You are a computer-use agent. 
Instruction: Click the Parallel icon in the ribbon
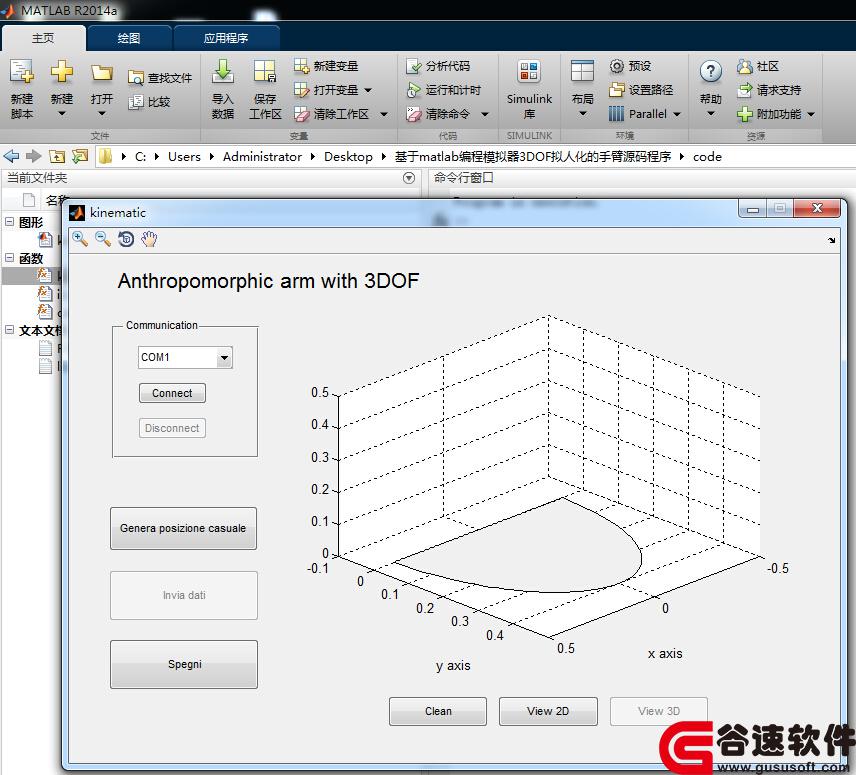click(616, 114)
